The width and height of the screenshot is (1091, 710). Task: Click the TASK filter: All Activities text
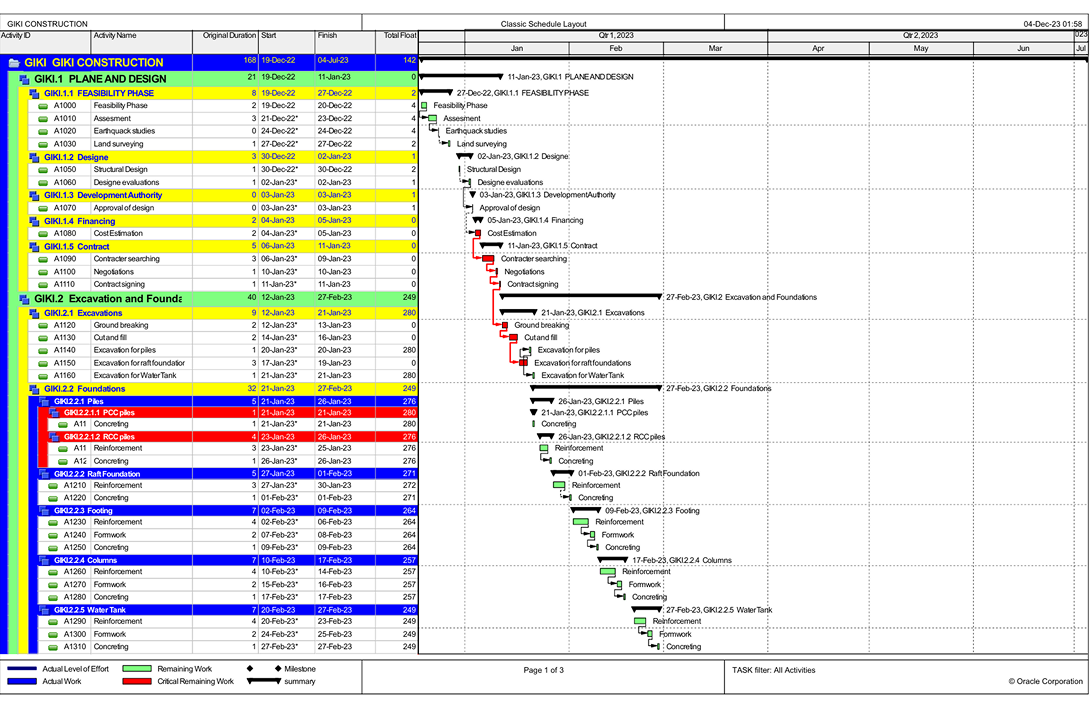[773, 670]
